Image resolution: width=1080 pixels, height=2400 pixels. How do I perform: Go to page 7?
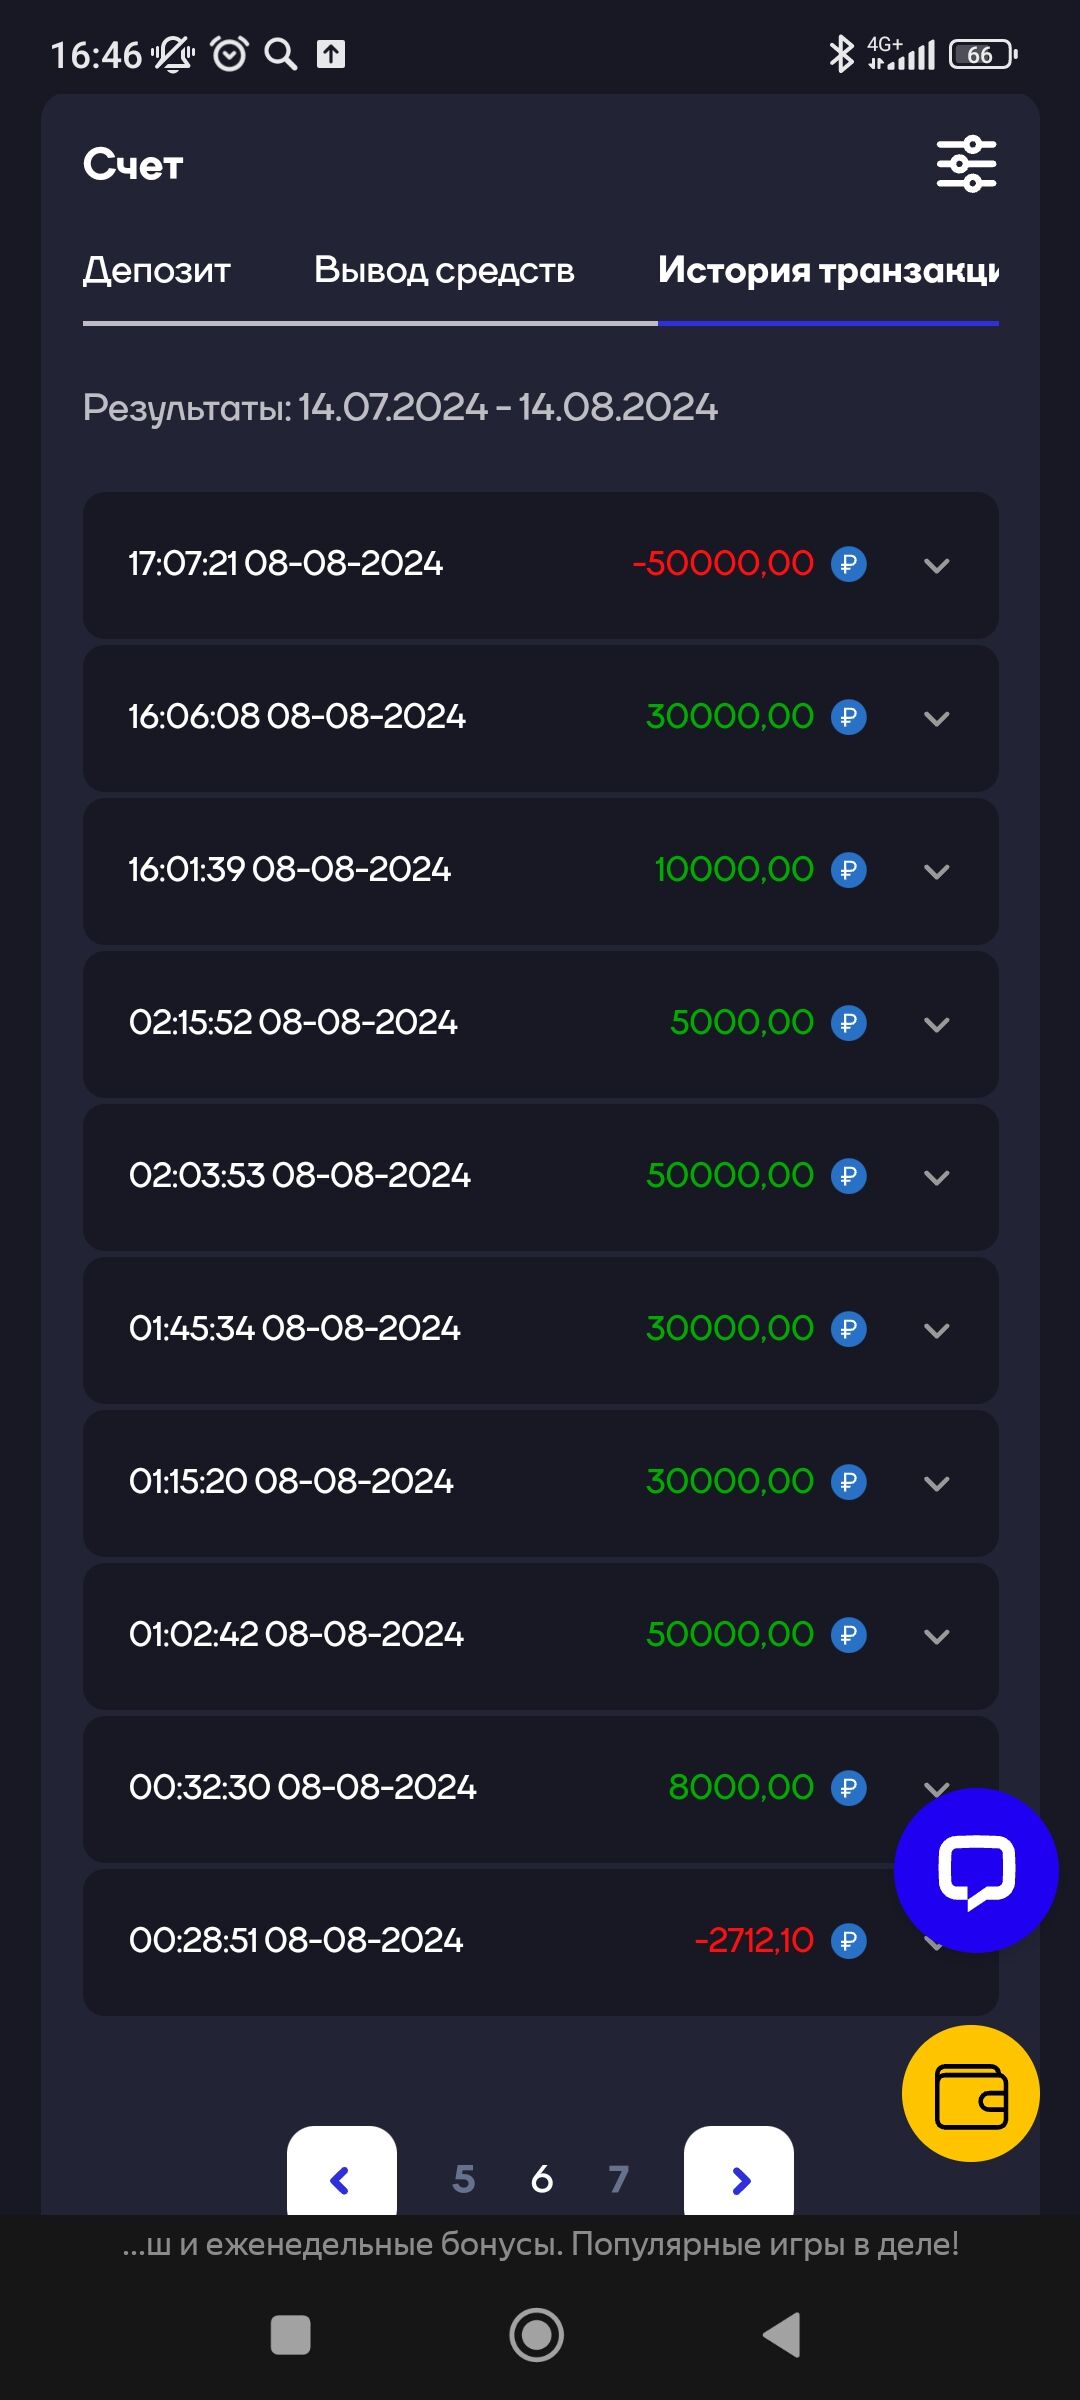coord(619,2178)
